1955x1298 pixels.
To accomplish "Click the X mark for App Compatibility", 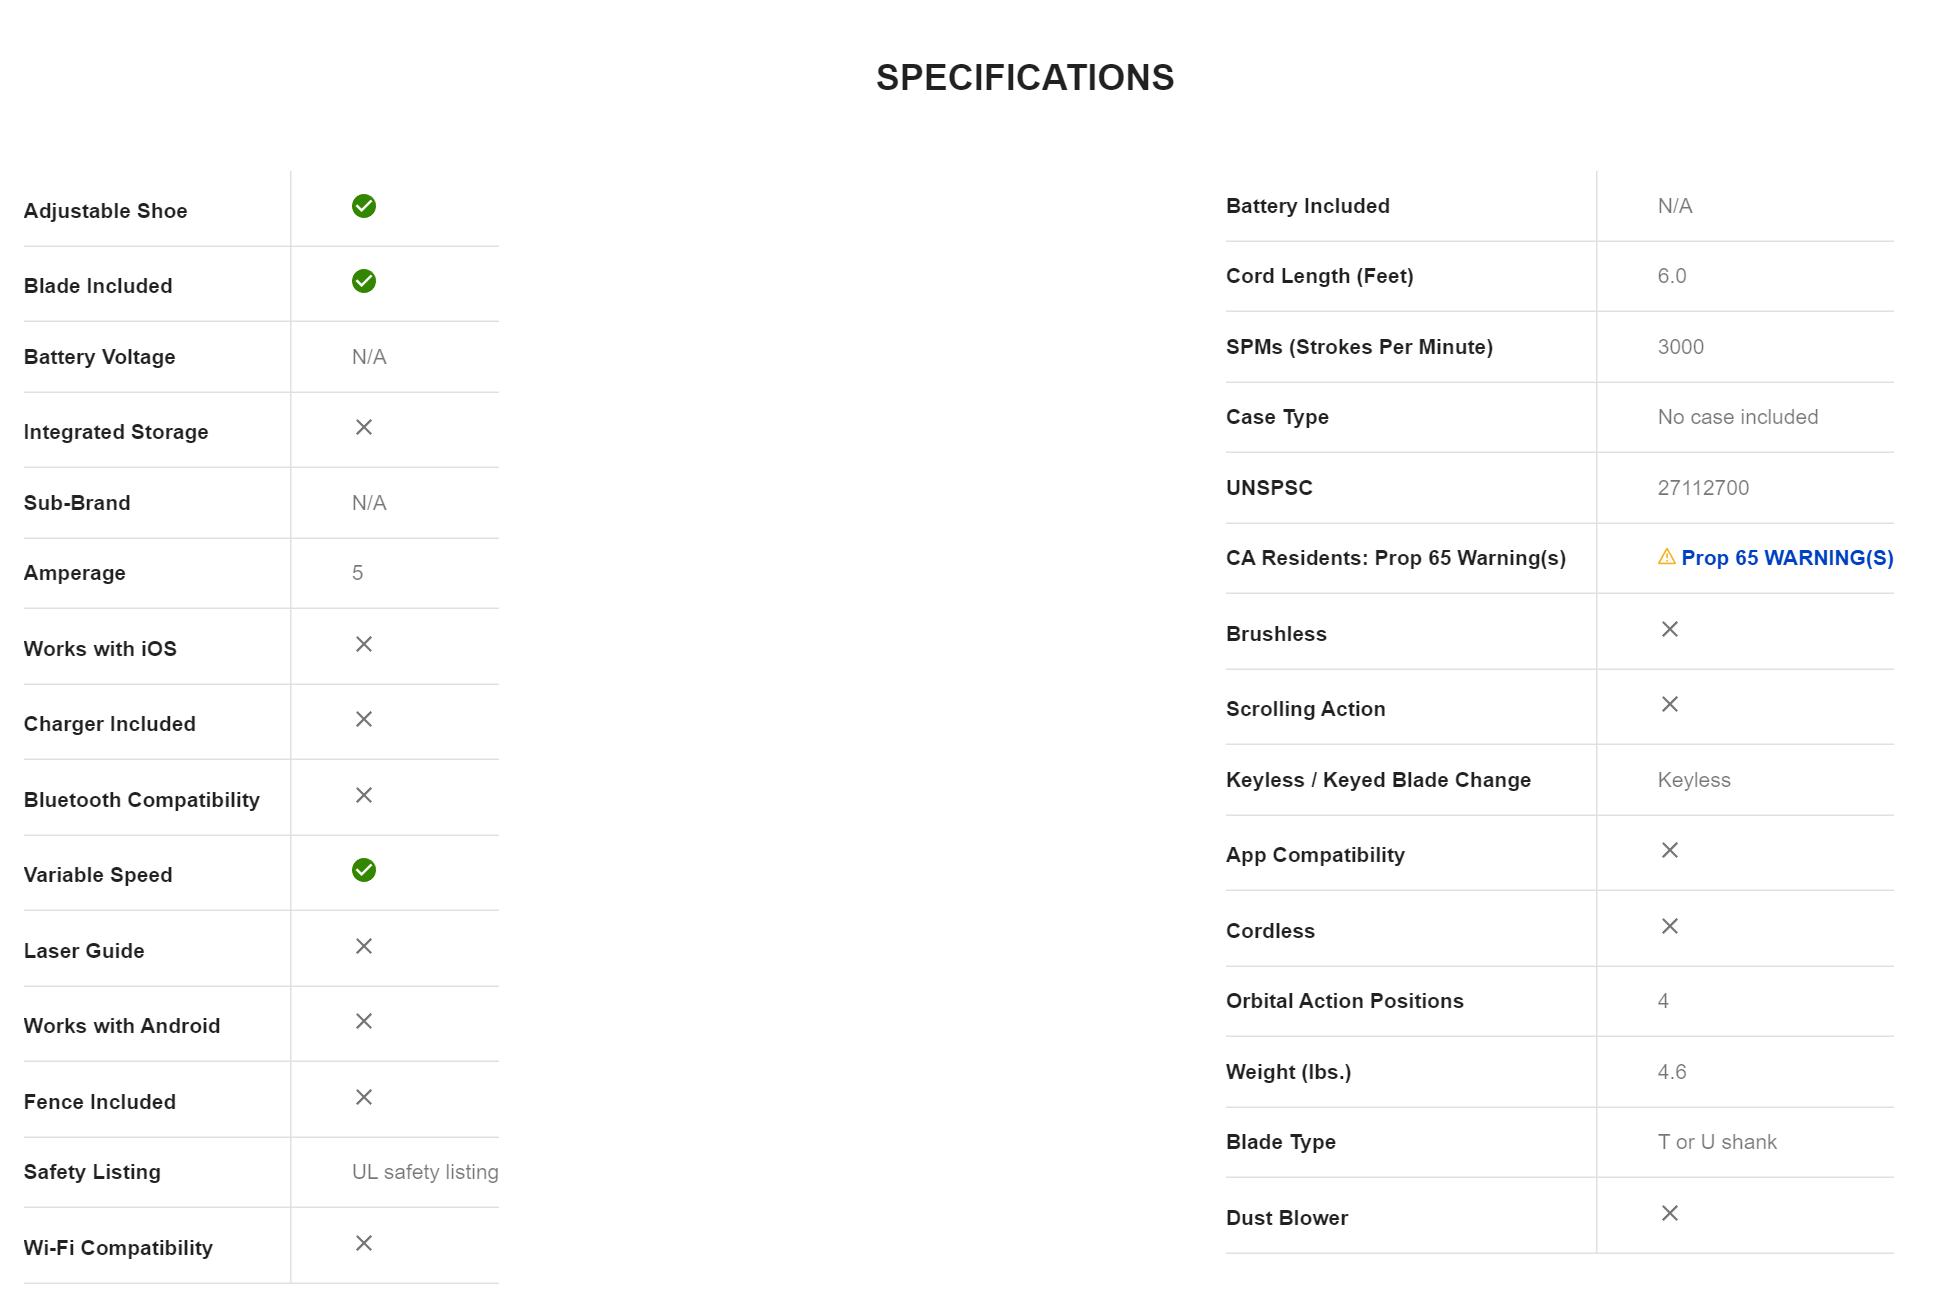I will (x=1670, y=850).
